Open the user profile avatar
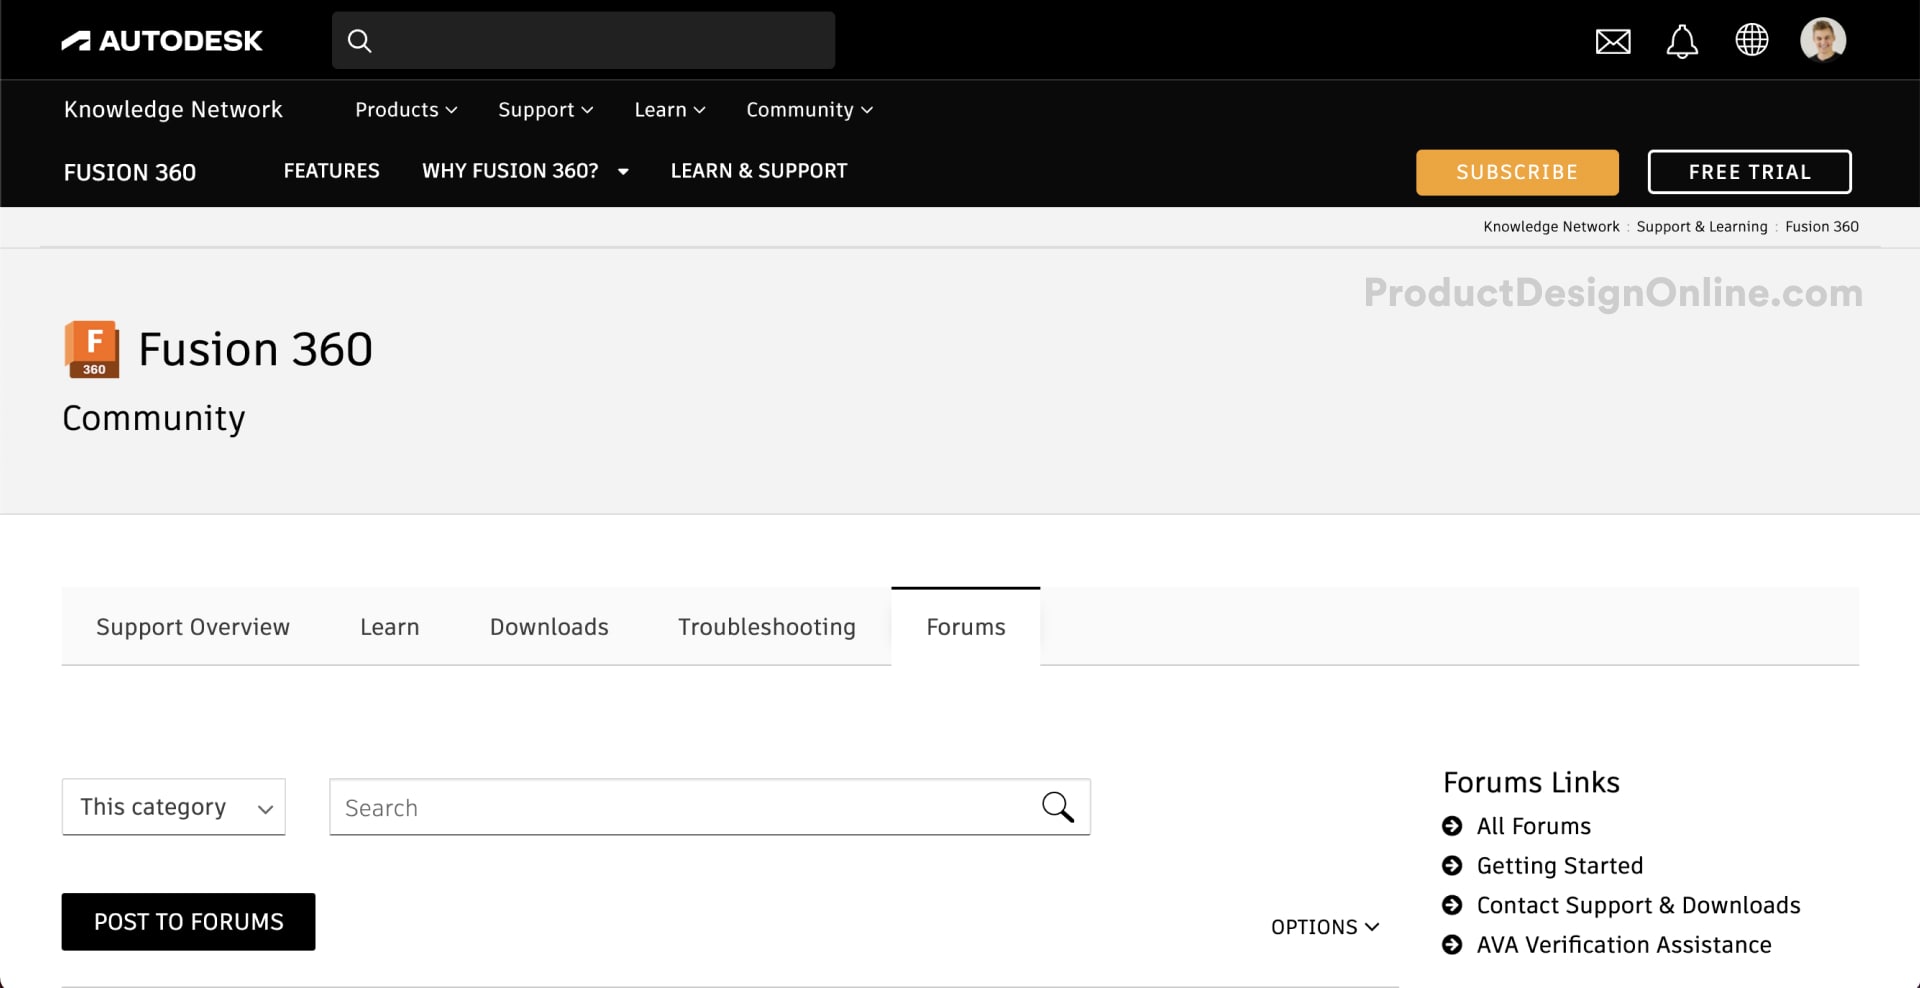Screen dimensions: 1920x988 tap(1823, 40)
